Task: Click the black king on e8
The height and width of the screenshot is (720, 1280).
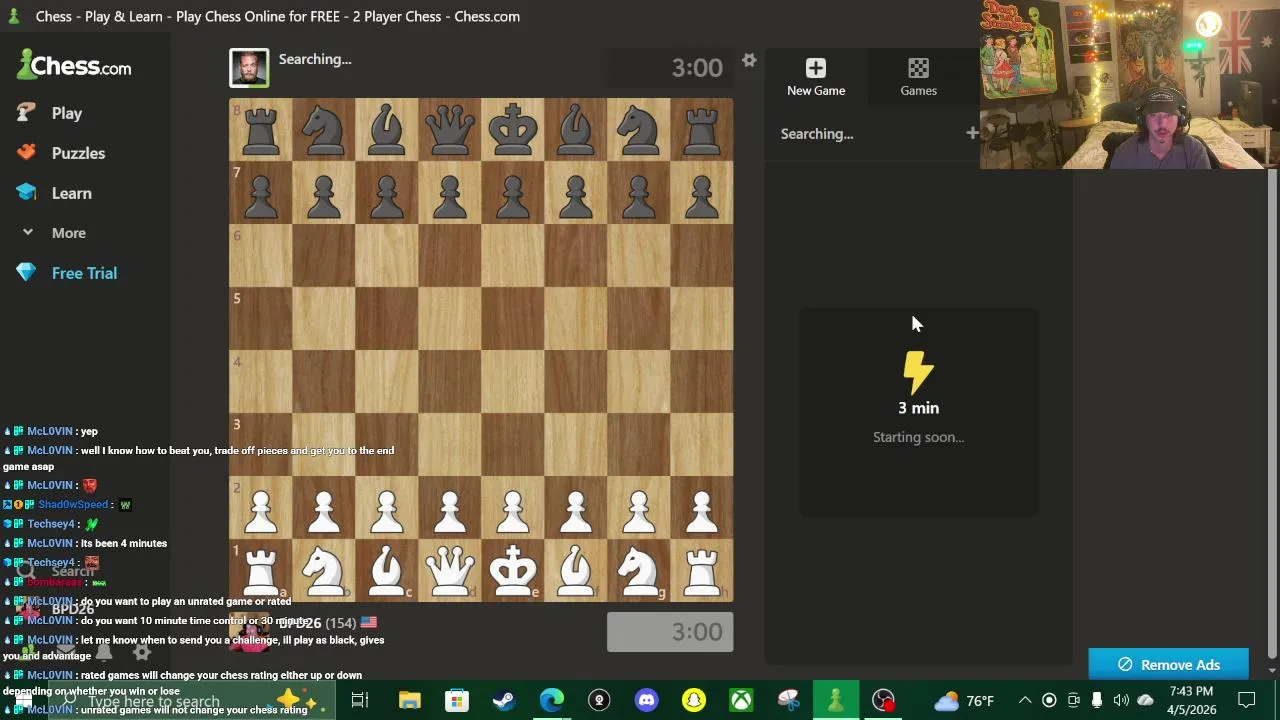Action: click(x=513, y=129)
